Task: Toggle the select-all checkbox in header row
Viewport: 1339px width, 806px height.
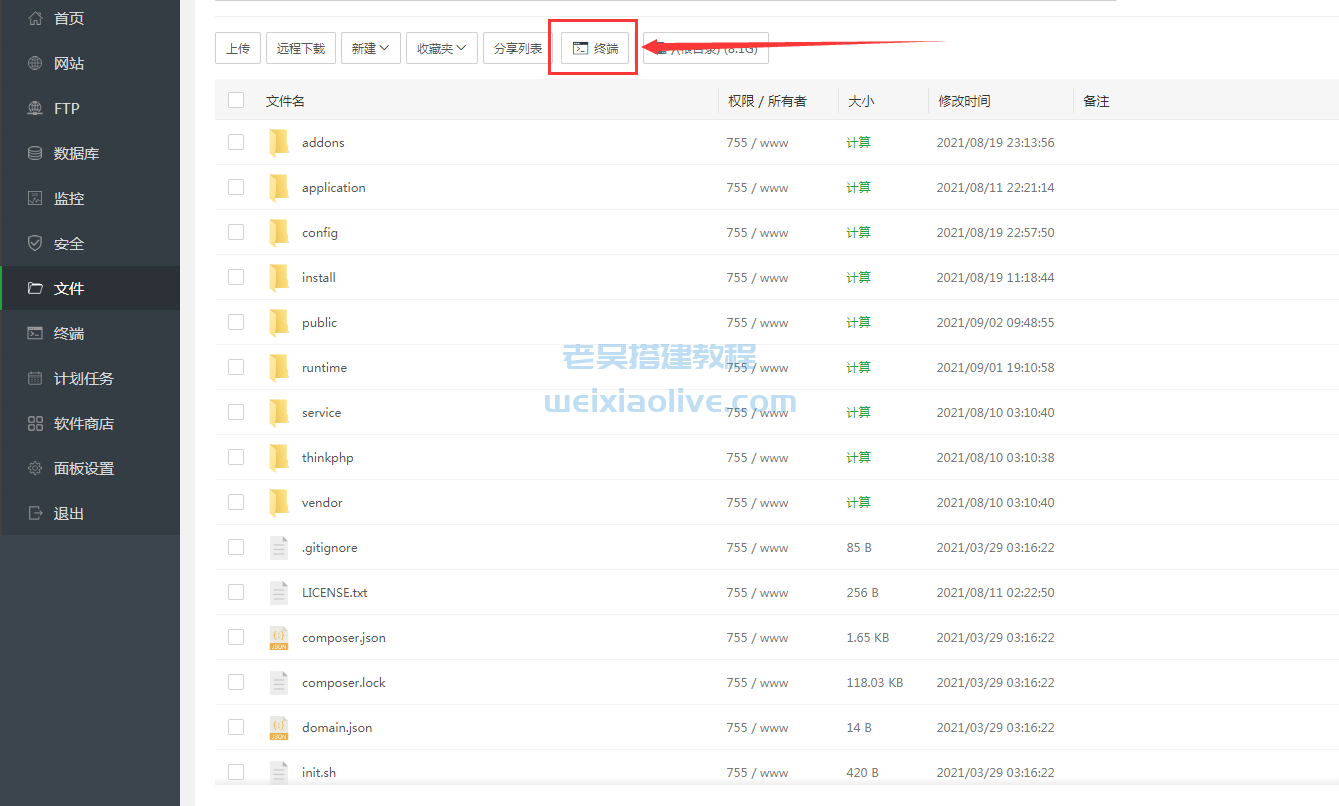Action: pos(236,100)
